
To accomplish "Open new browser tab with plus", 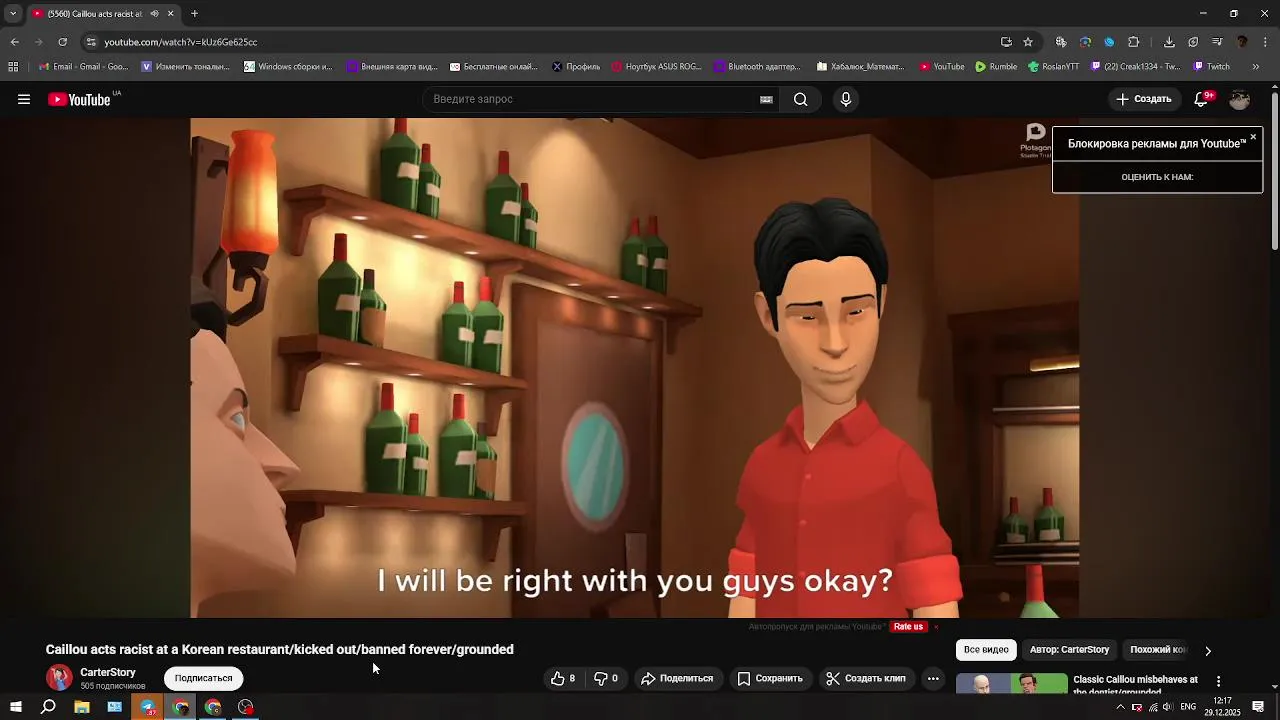I will (x=194, y=13).
